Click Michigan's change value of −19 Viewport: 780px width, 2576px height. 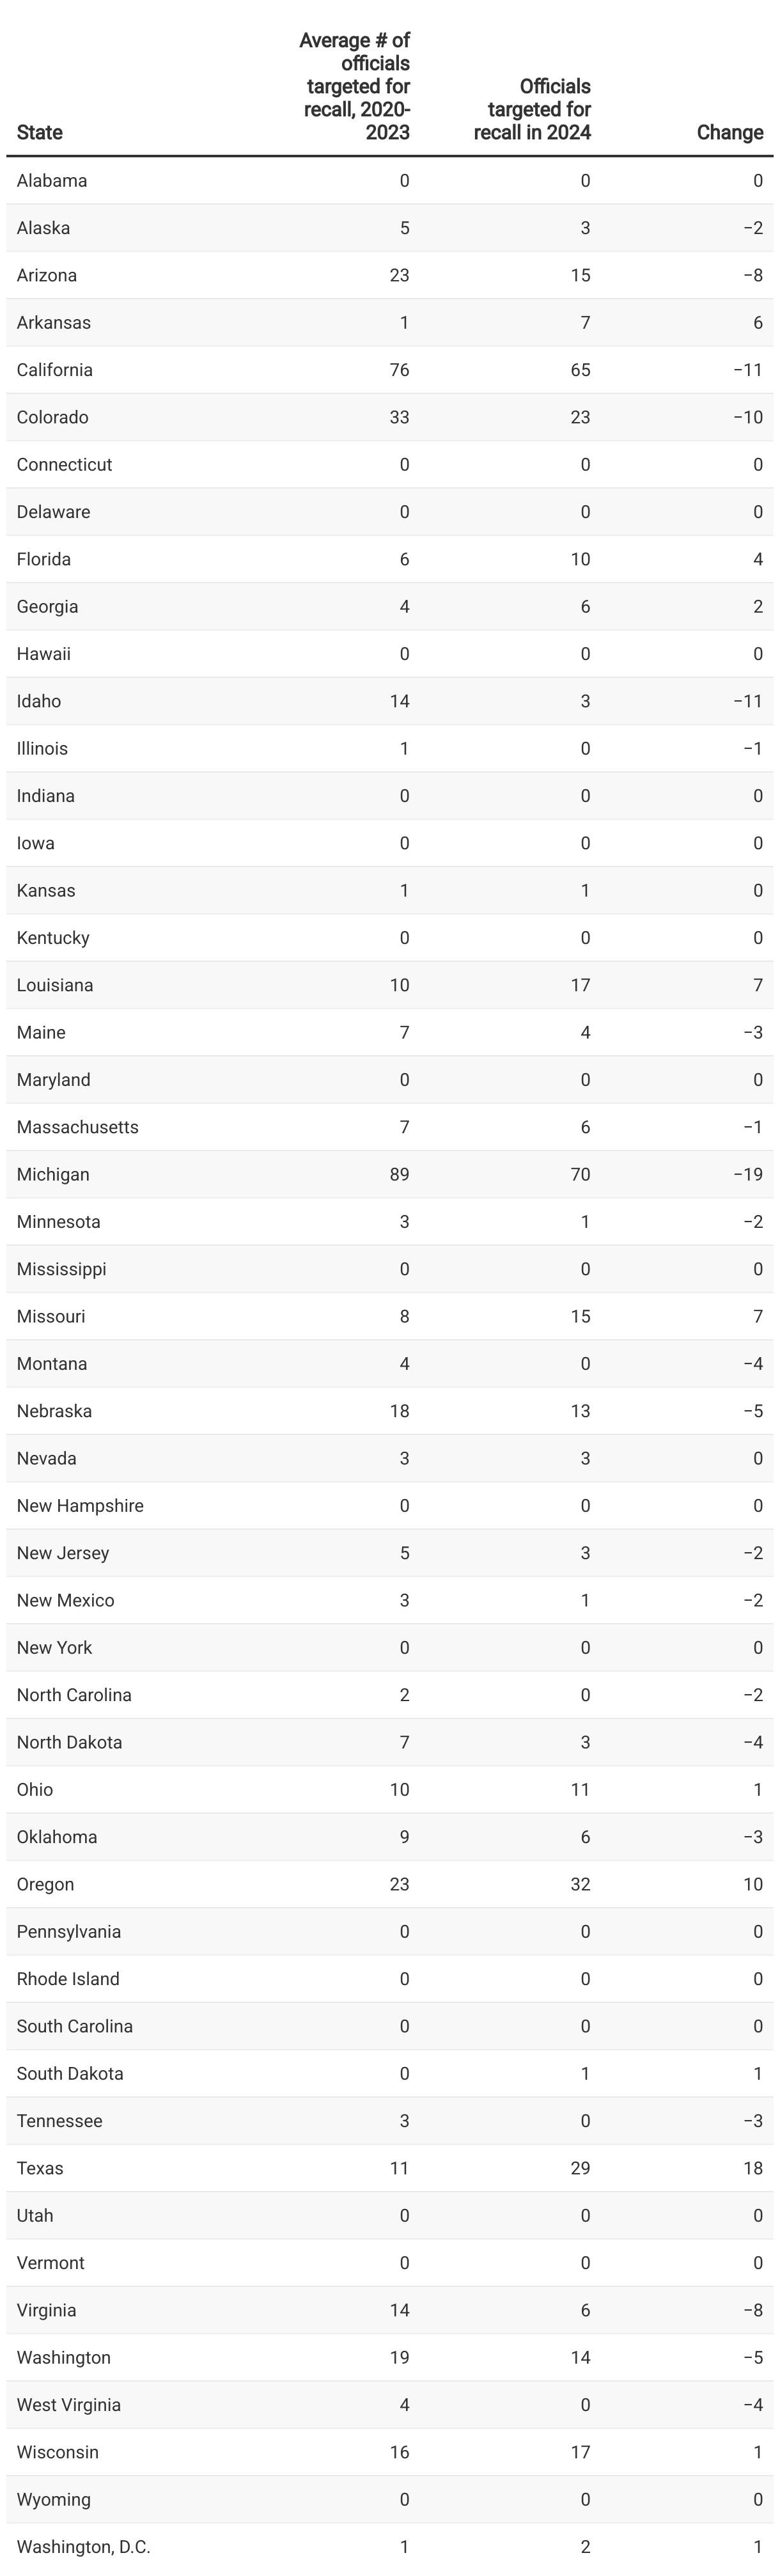[x=748, y=1174]
